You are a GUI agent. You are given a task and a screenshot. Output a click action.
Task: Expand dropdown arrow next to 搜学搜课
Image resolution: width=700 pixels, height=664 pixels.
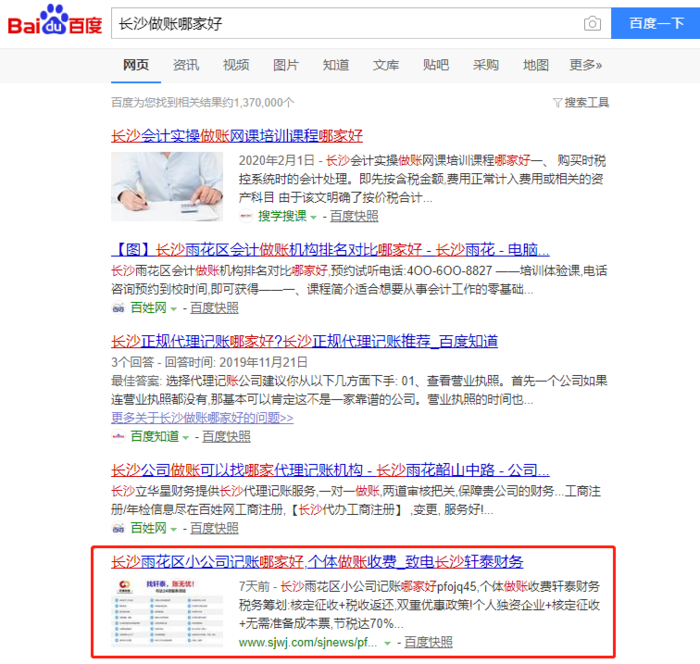tap(313, 217)
